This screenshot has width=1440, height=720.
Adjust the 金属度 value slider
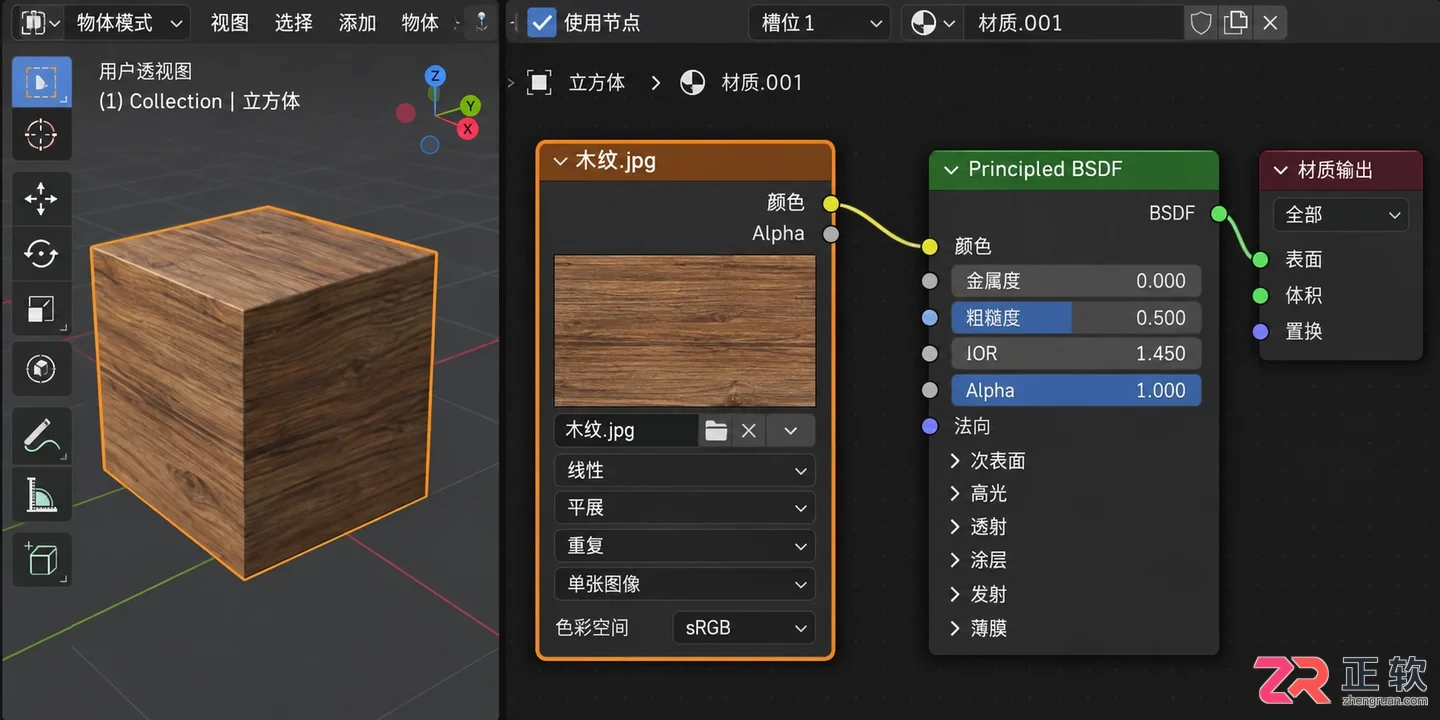click(x=1076, y=281)
